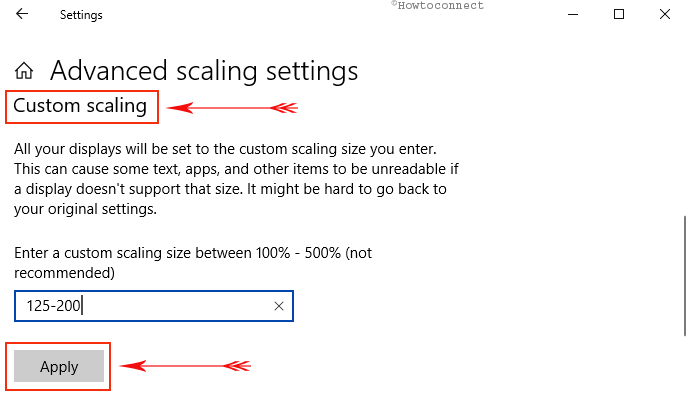
Task: Select the Custom scaling section heading
Action: 80,106
